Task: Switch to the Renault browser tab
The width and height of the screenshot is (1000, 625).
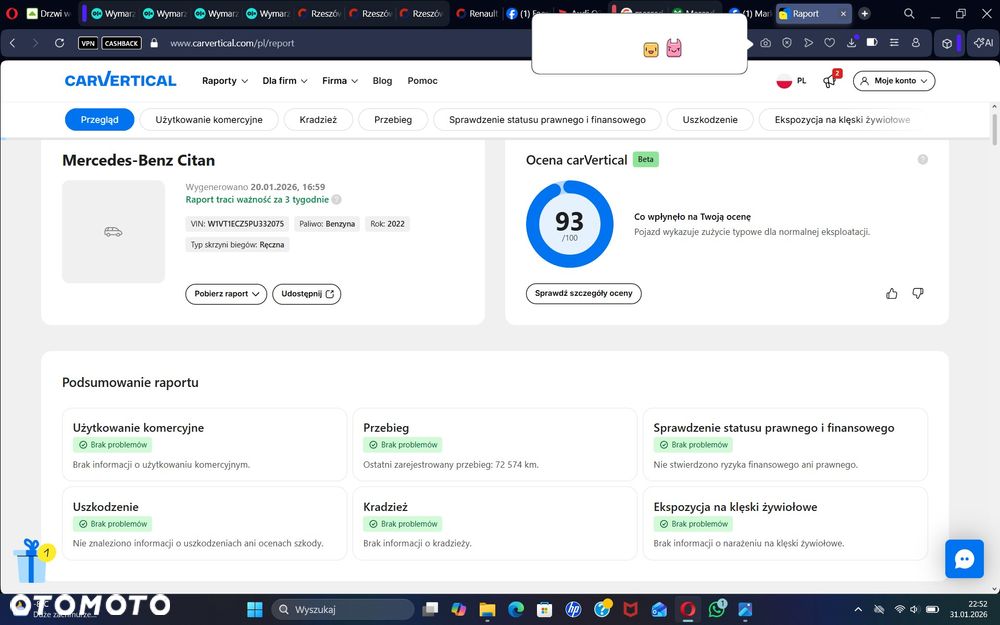Action: [477, 13]
